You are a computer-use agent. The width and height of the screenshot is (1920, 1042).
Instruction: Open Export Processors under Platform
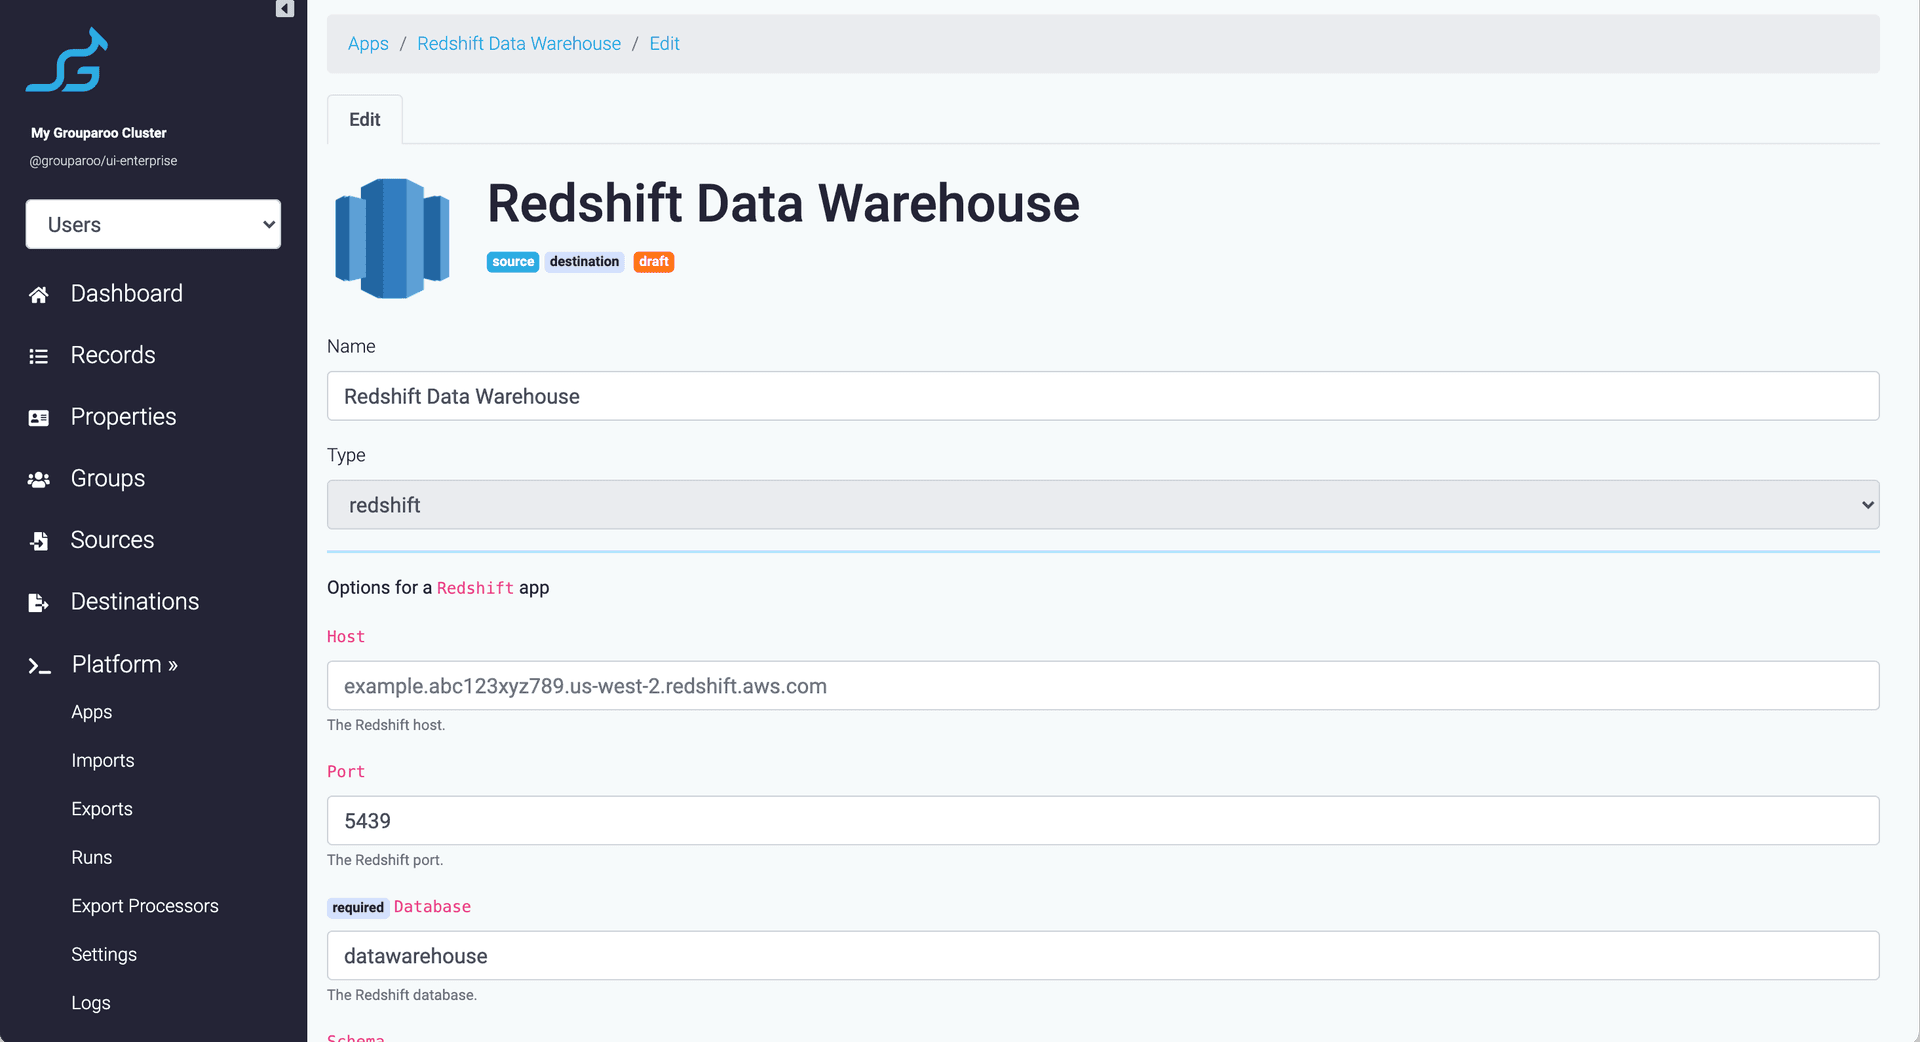coord(145,906)
